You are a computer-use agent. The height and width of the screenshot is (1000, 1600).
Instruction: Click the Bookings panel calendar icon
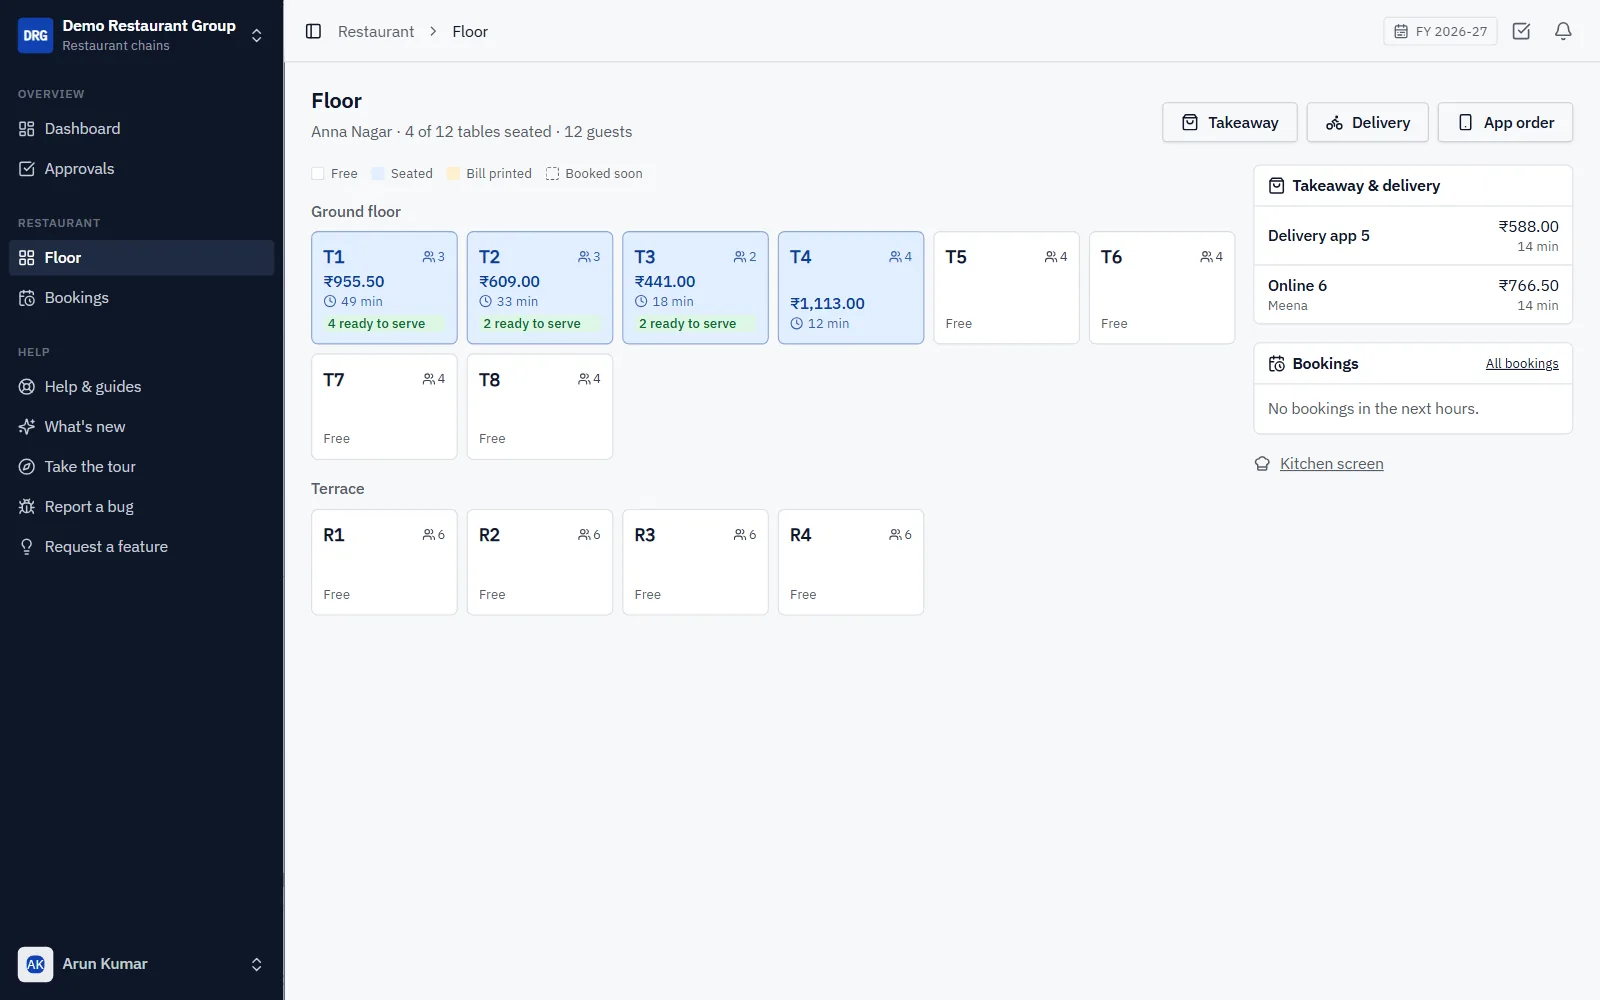click(x=1277, y=364)
